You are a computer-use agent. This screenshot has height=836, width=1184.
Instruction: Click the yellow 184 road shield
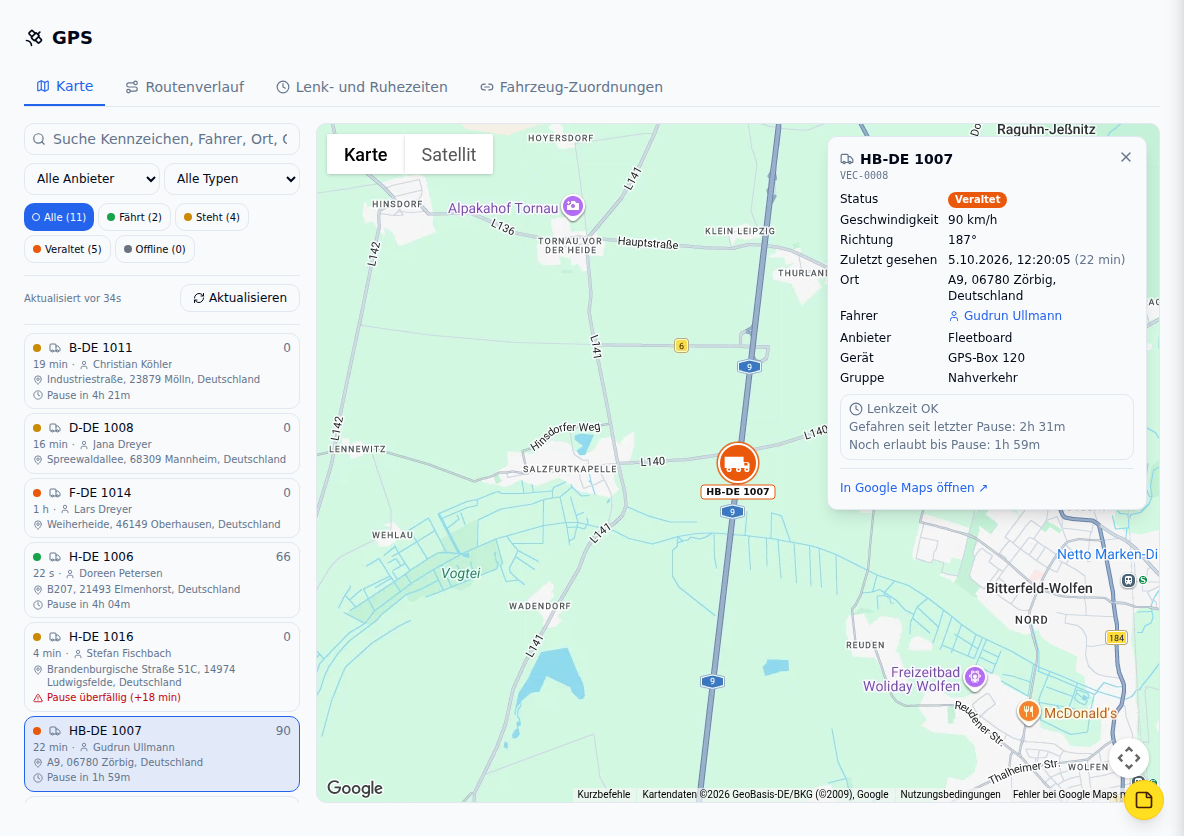1116,637
